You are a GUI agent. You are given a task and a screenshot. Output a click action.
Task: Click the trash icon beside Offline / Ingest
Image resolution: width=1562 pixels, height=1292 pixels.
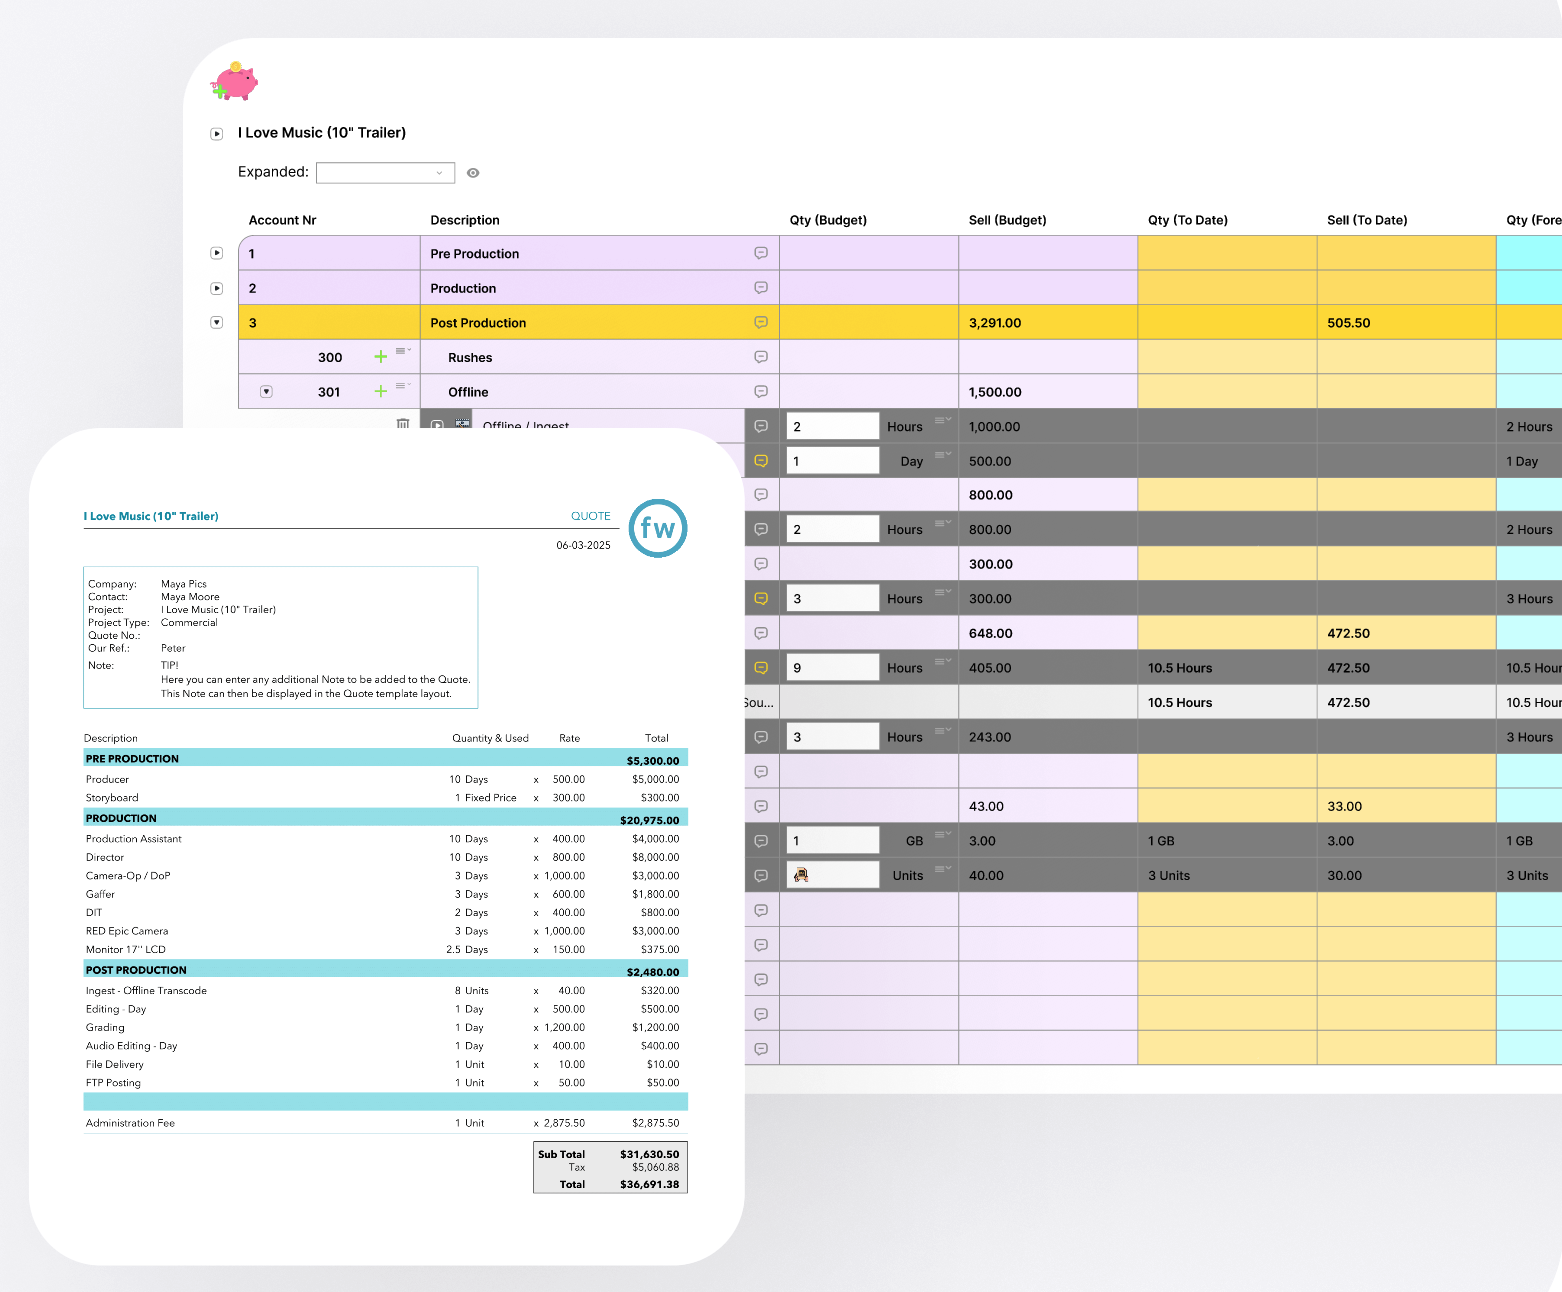coord(403,424)
